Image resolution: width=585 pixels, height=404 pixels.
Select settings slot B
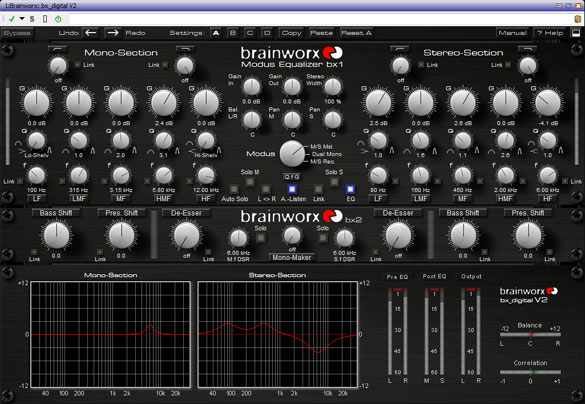[233, 33]
